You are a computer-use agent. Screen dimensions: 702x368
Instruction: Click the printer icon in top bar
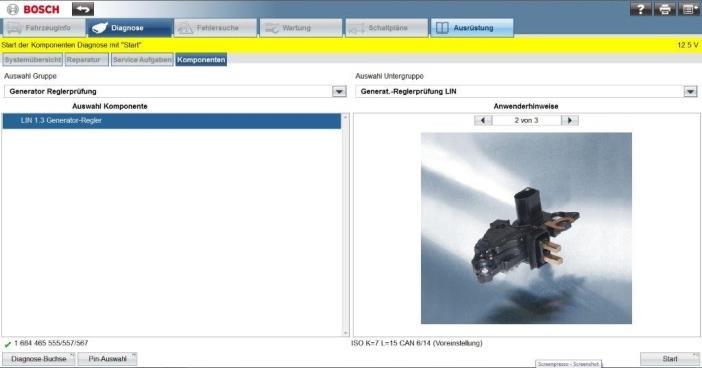tap(665, 9)
